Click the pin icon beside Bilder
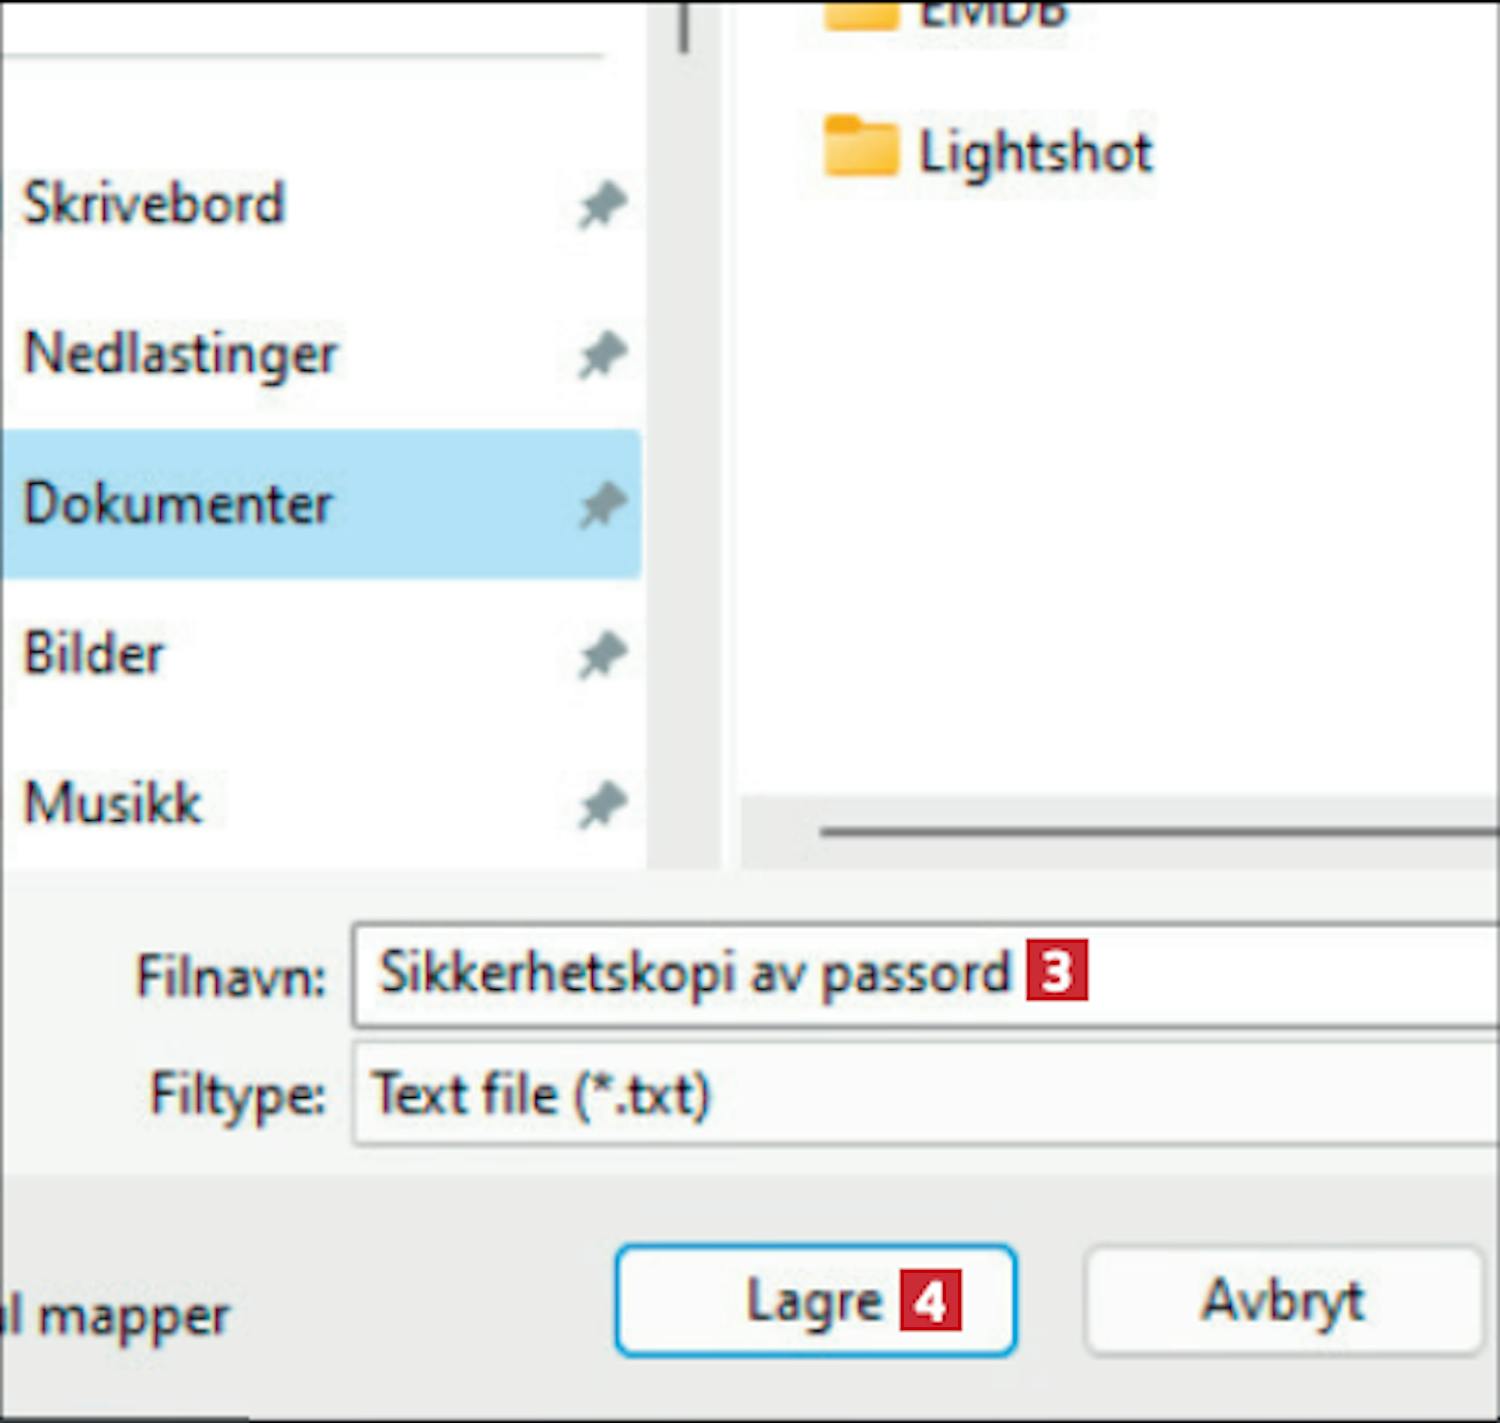Screen dimensions: 1500x1423 click(602, 655)
